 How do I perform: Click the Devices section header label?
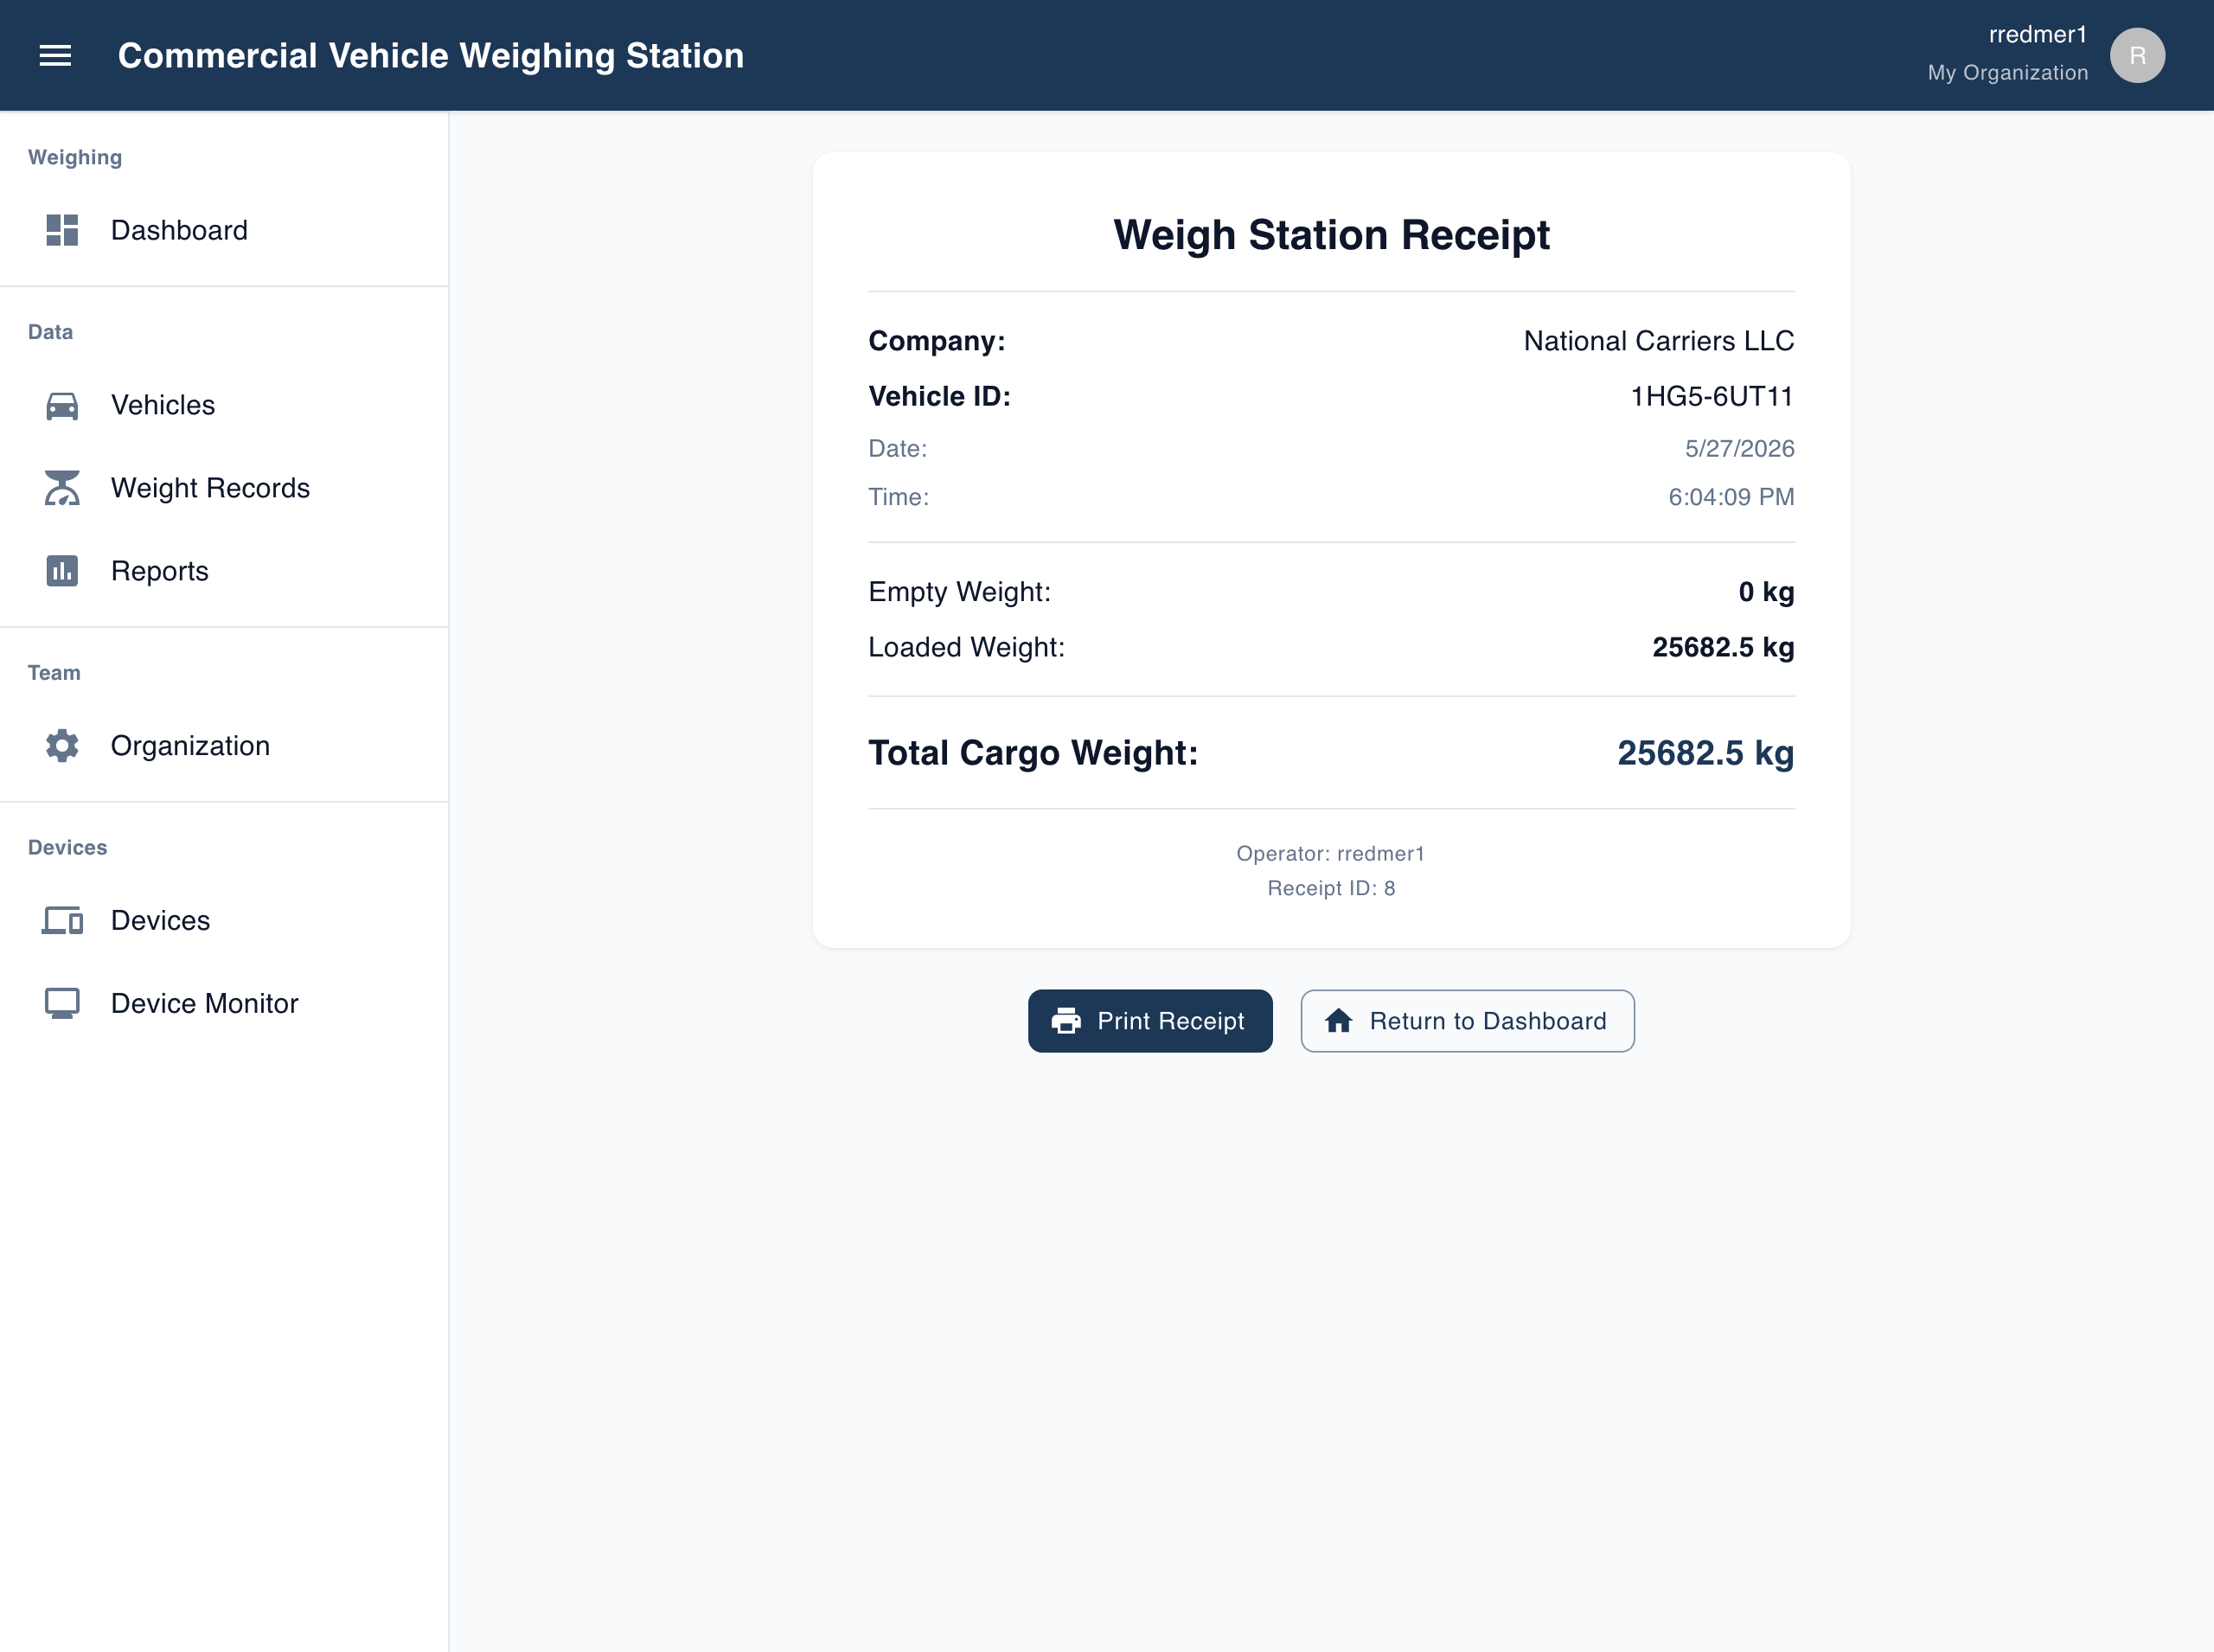point(67,848)
